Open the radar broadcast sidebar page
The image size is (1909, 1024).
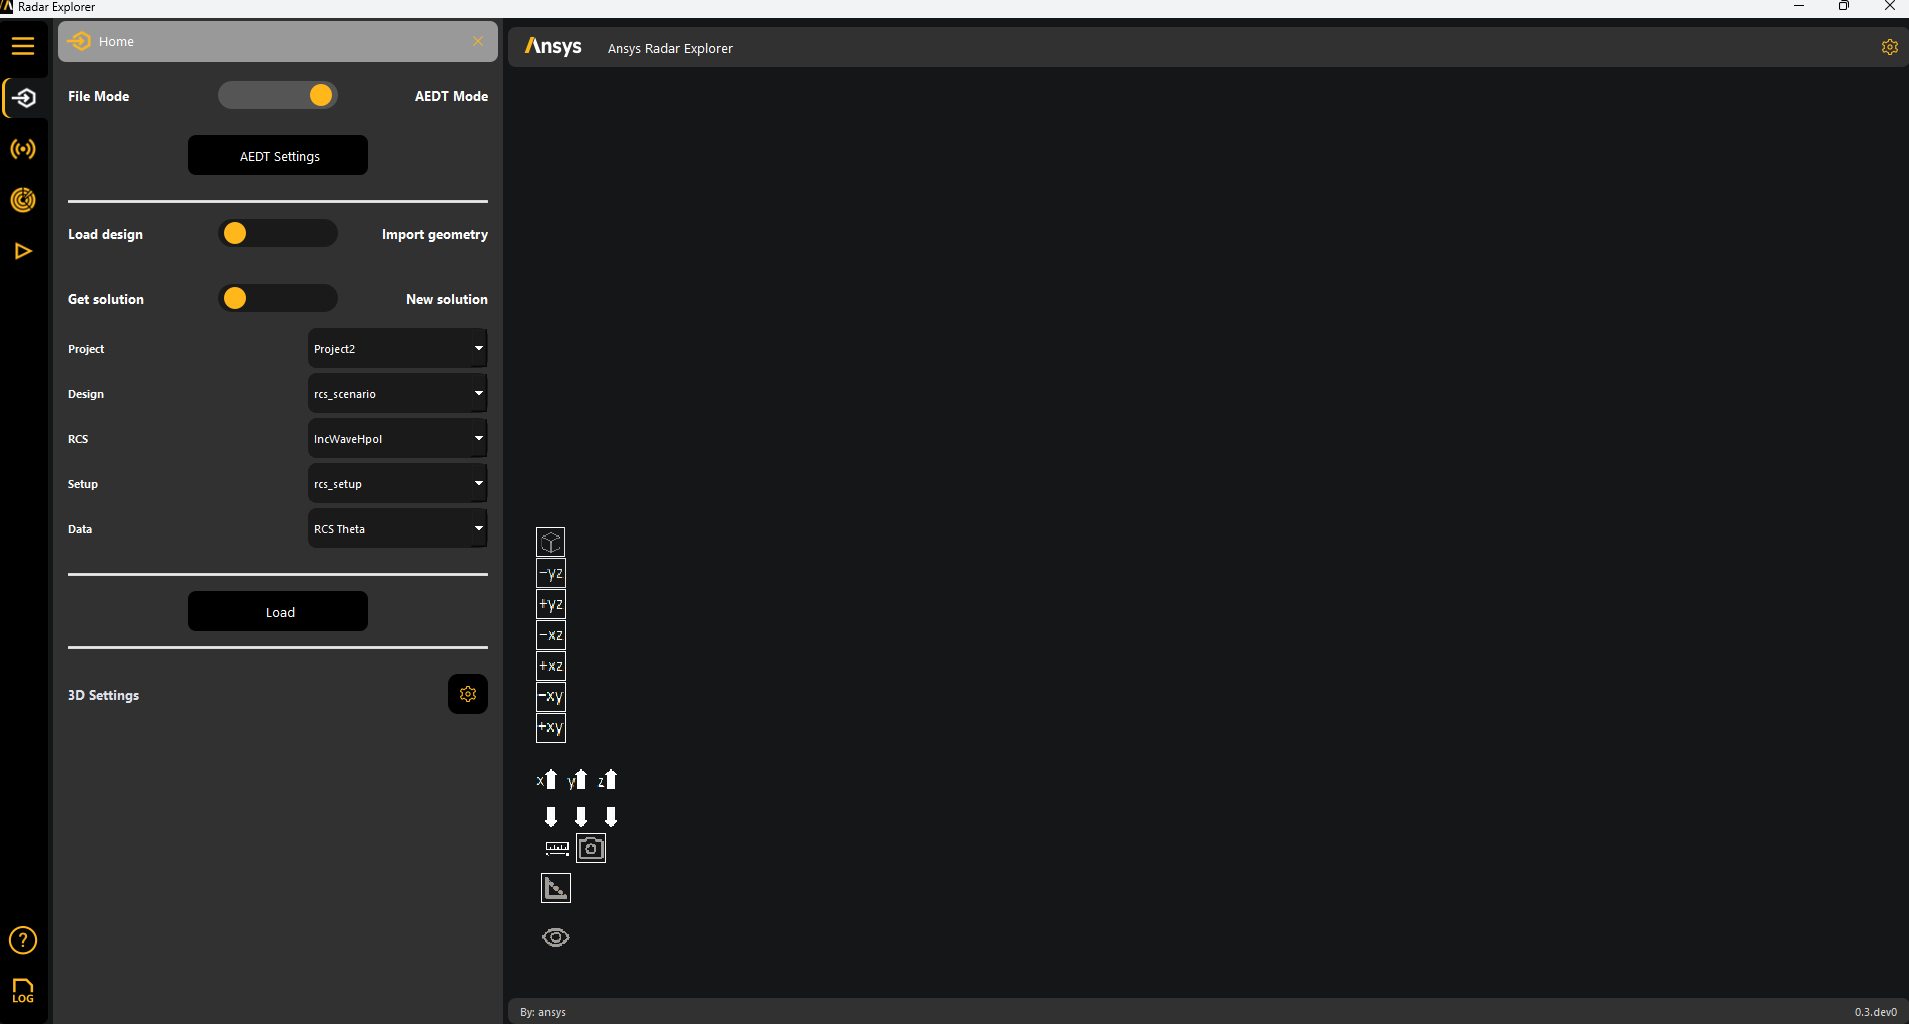pyautogui.click(x=23, y=149)
